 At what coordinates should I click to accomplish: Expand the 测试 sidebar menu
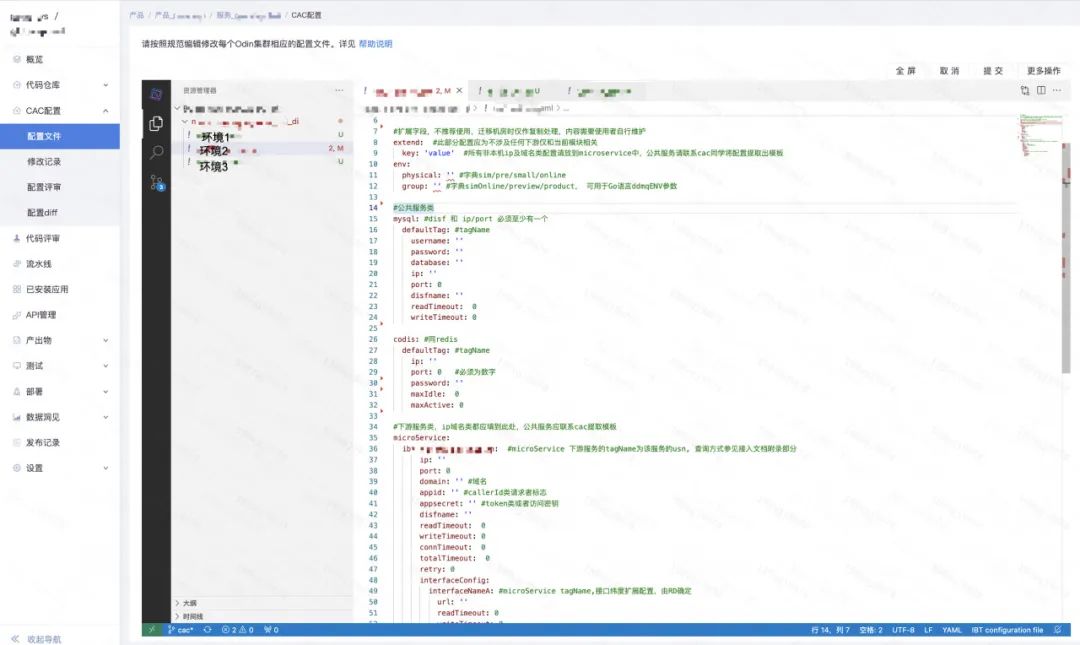105,366
